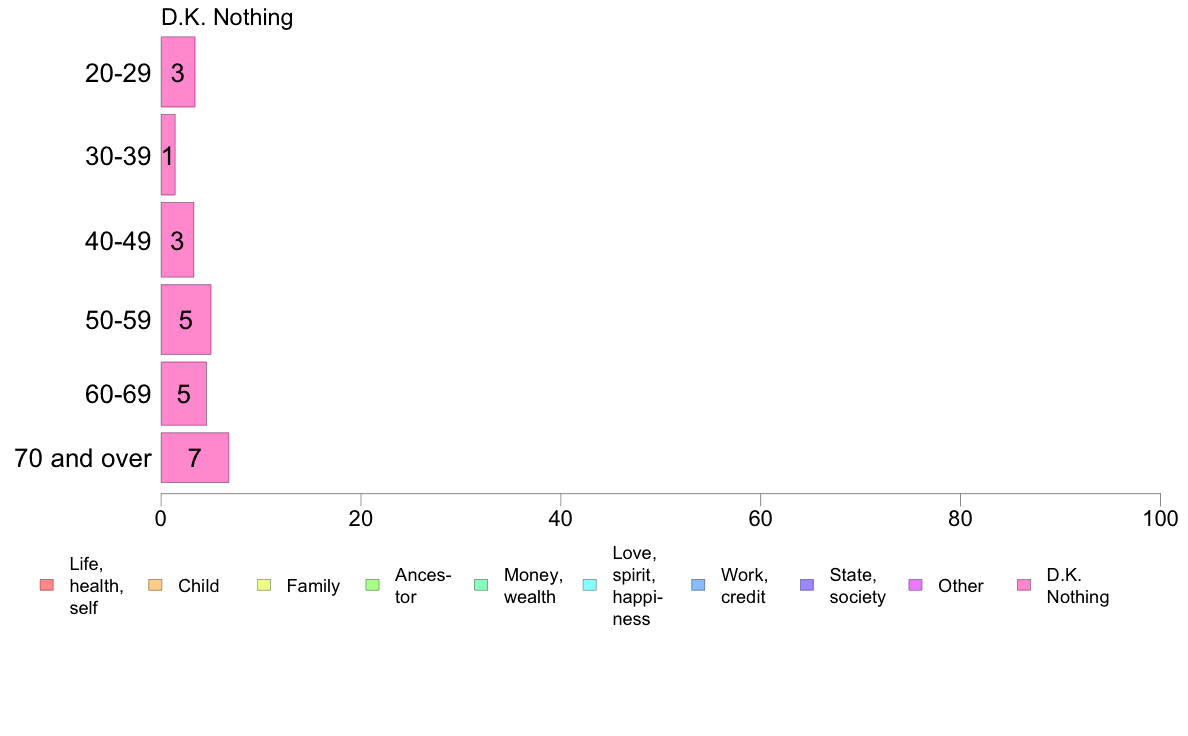The width and height of the screenshot is (1188, 736).
Task: Click the Ancestor legend green swatch
Action: pyautogui.click(x=372, y=585)
